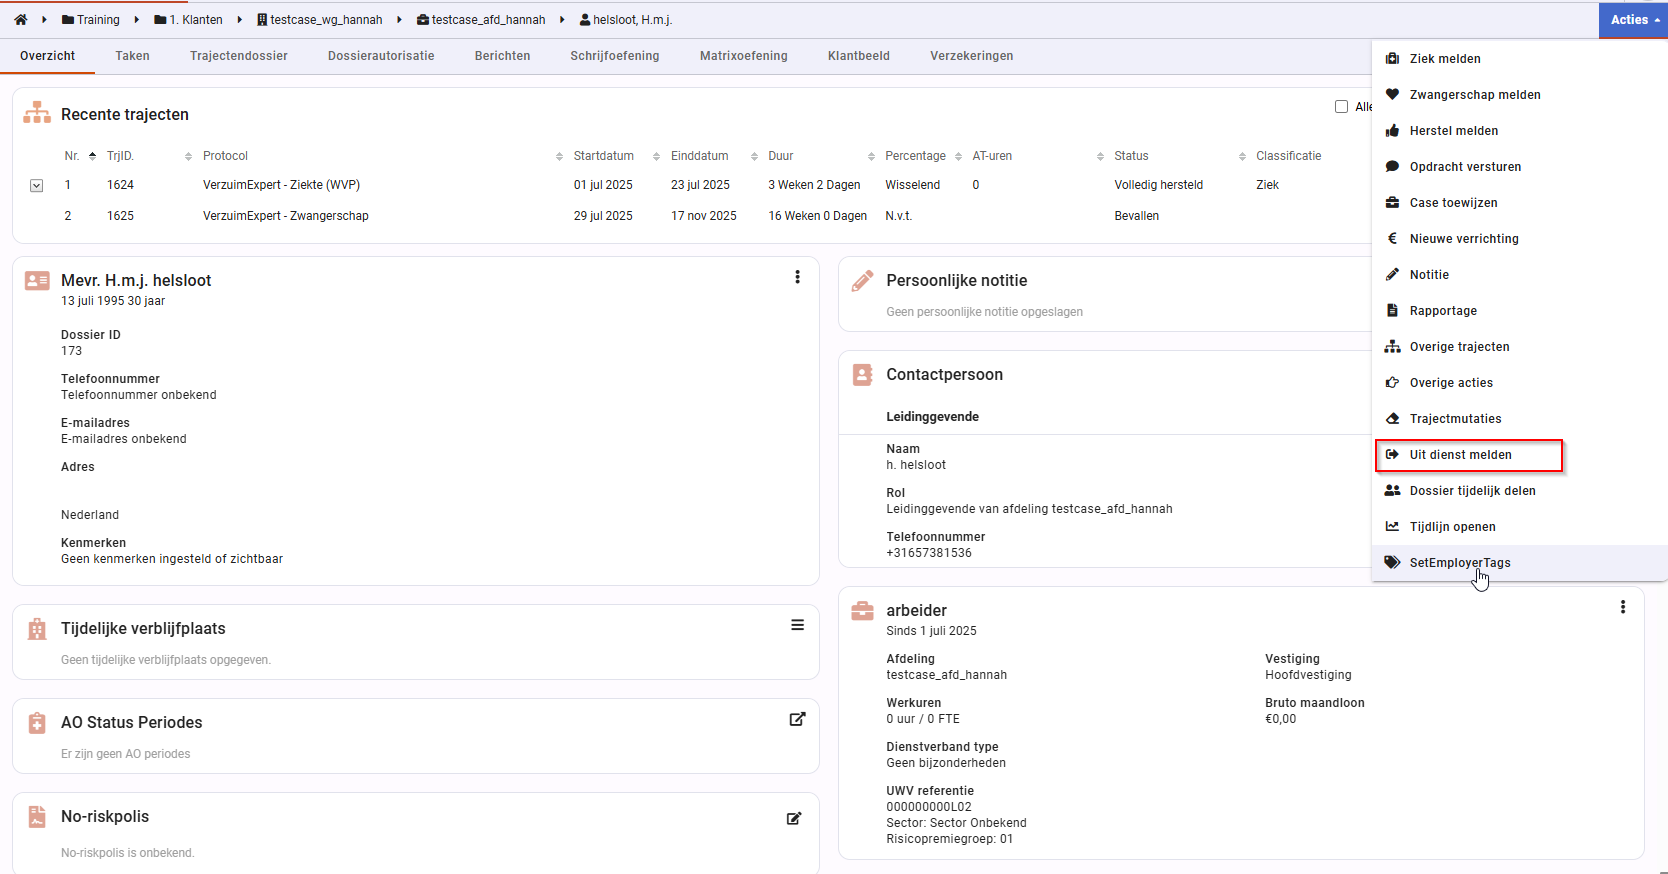Click the document icon for Rapportage
The height and width of the screenshot is (874, 1668).
(x=1392, y=311)
